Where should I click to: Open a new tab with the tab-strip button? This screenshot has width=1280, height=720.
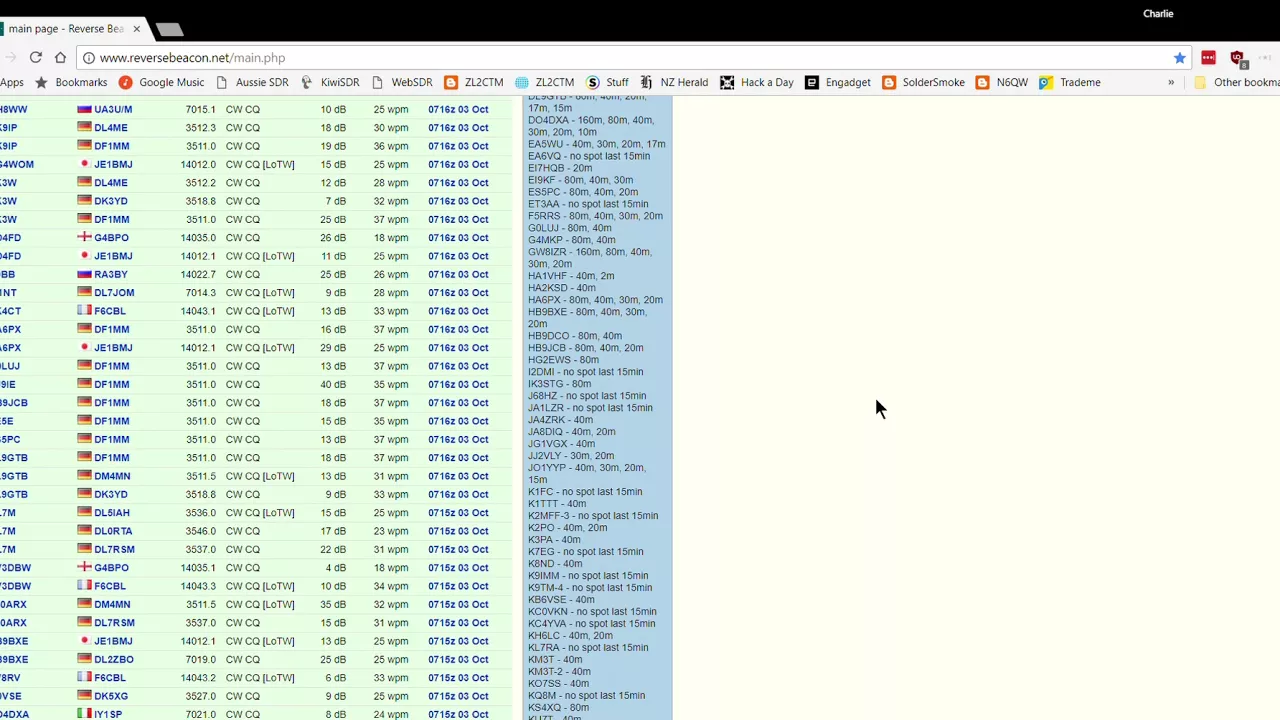pos(169,29)
